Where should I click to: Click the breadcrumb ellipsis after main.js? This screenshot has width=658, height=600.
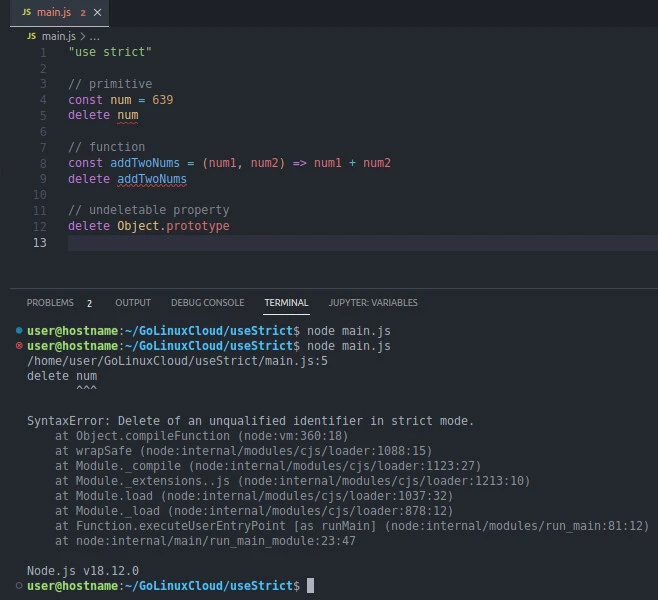pos(95,37)
